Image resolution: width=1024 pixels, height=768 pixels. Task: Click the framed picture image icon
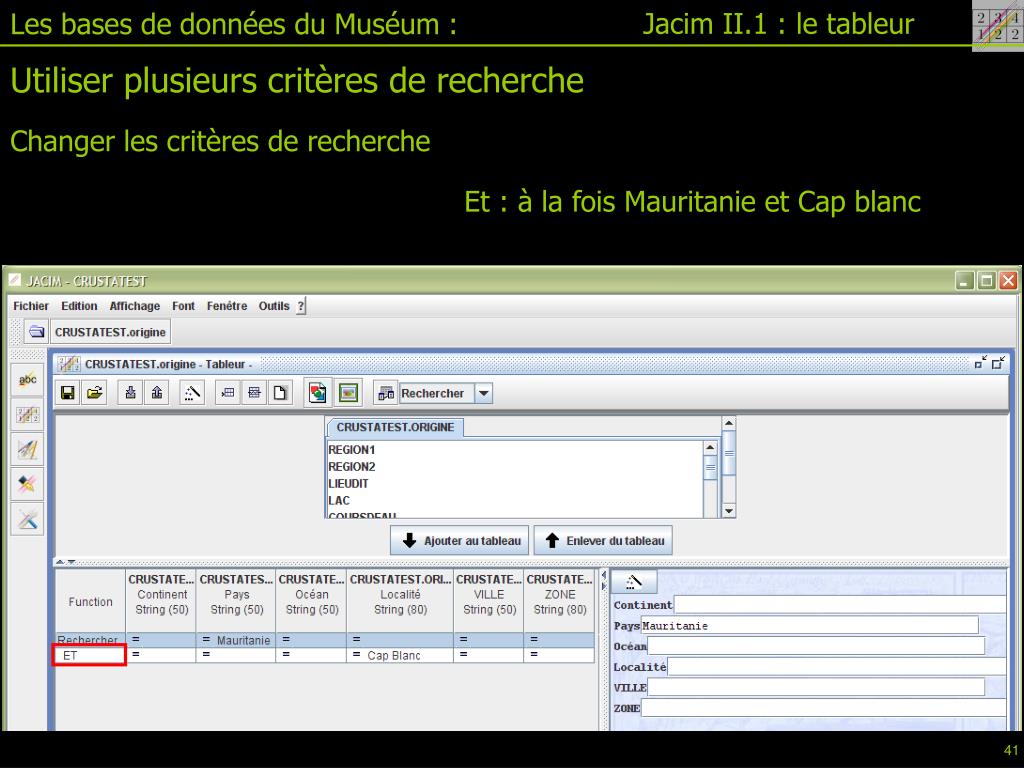point(349,392)
